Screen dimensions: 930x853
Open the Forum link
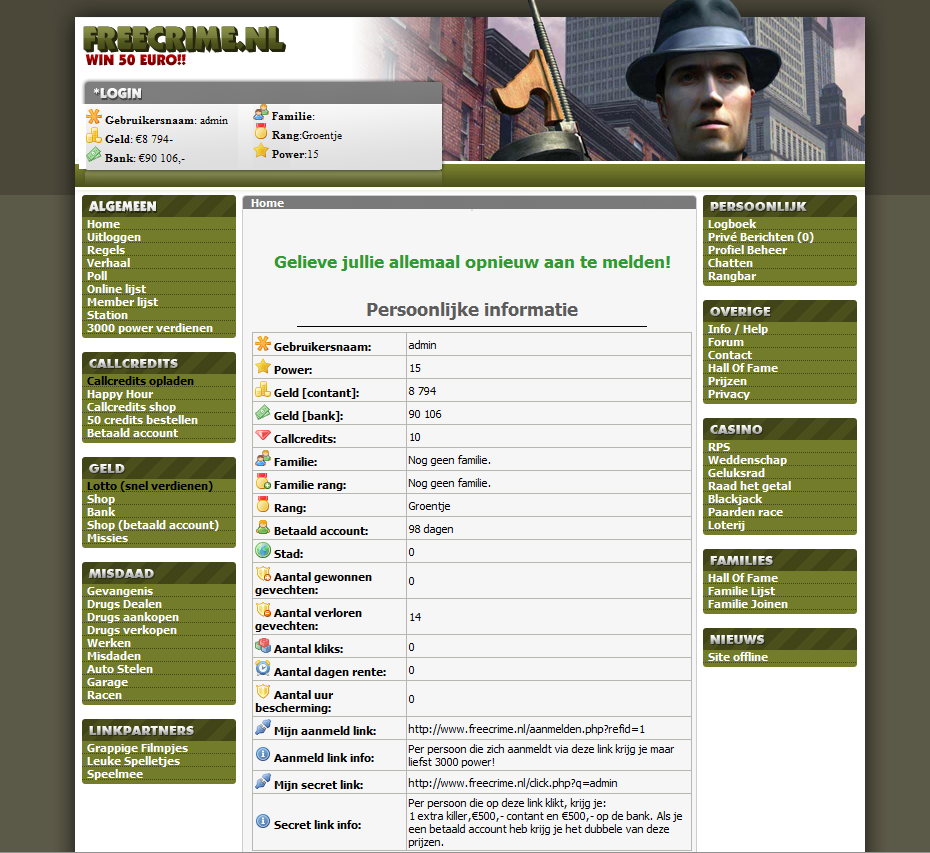point(725,342)
